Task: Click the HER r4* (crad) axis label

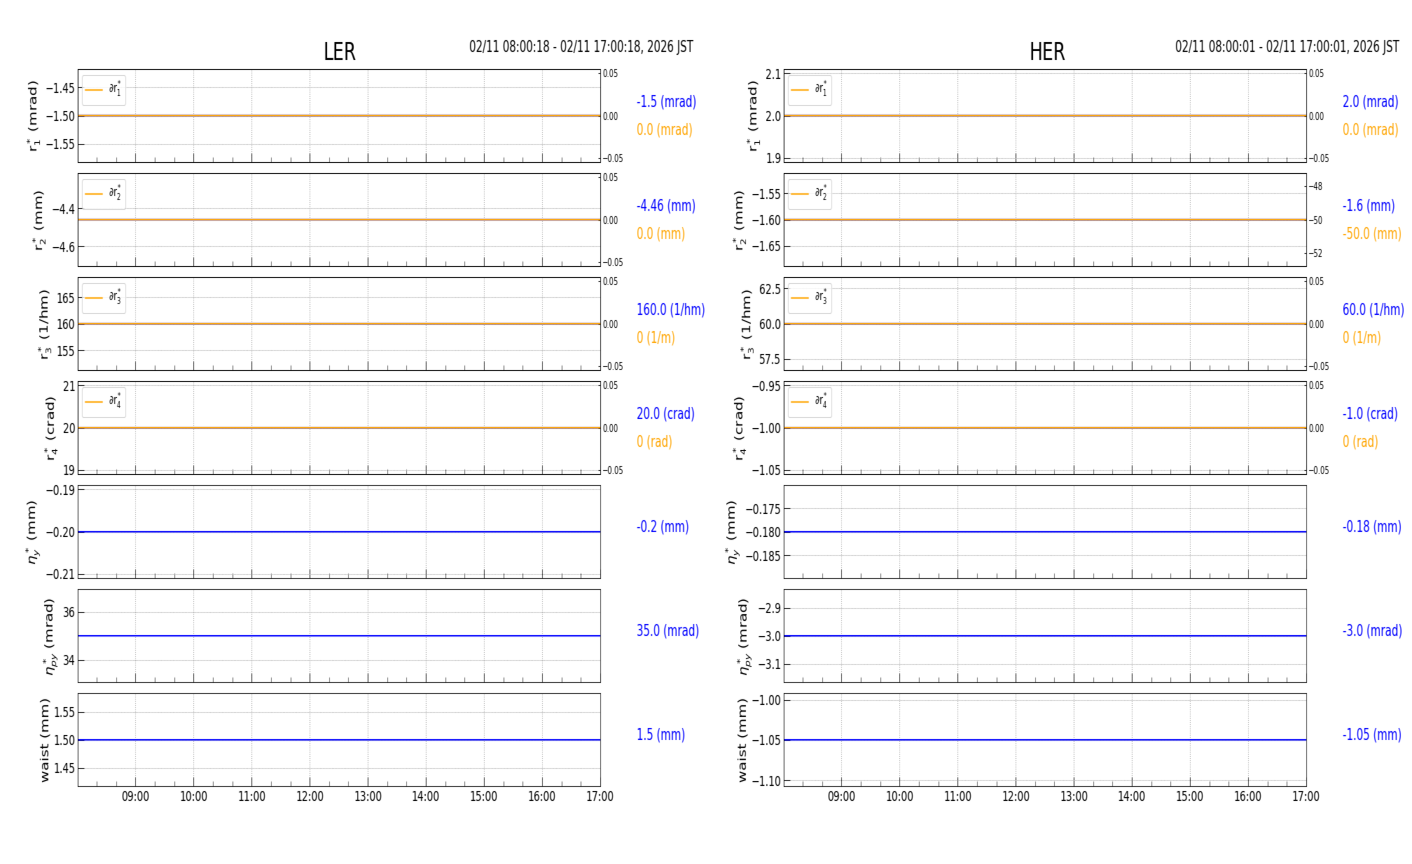Action: [739, 428]
